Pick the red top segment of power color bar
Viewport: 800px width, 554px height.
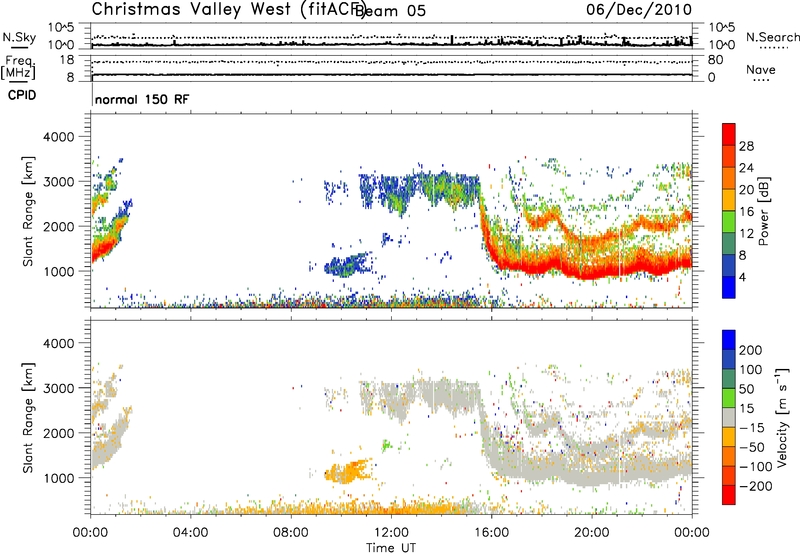click(729, 134)
